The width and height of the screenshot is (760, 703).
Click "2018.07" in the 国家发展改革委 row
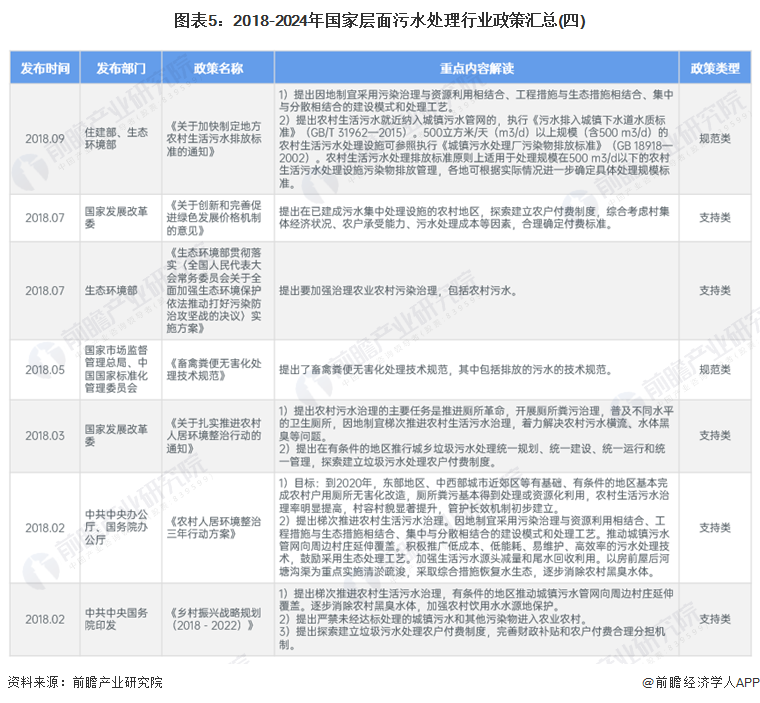pos(45,218)
